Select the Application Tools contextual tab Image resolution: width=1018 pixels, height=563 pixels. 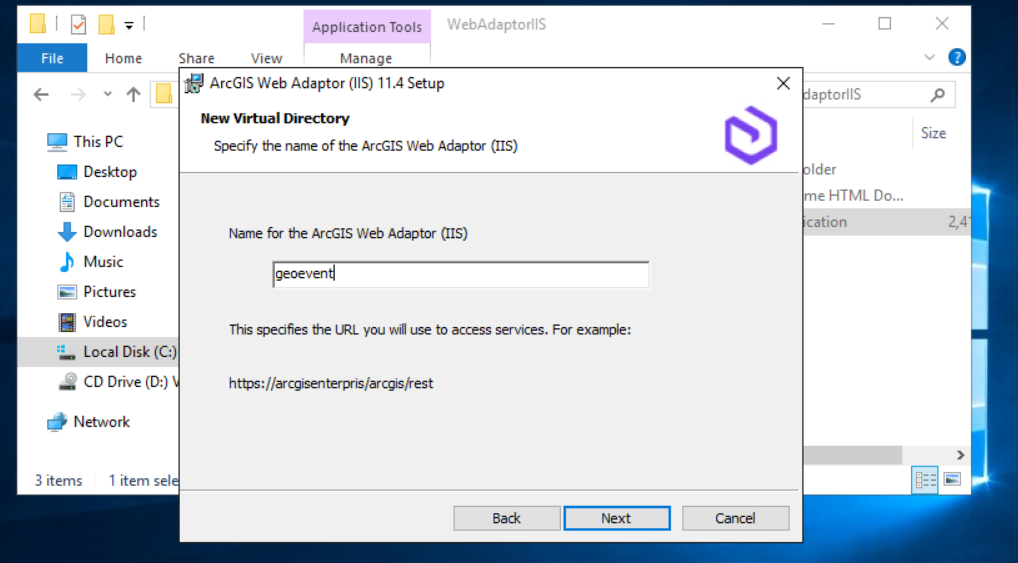pyautogui.click(x=367, y=27)
